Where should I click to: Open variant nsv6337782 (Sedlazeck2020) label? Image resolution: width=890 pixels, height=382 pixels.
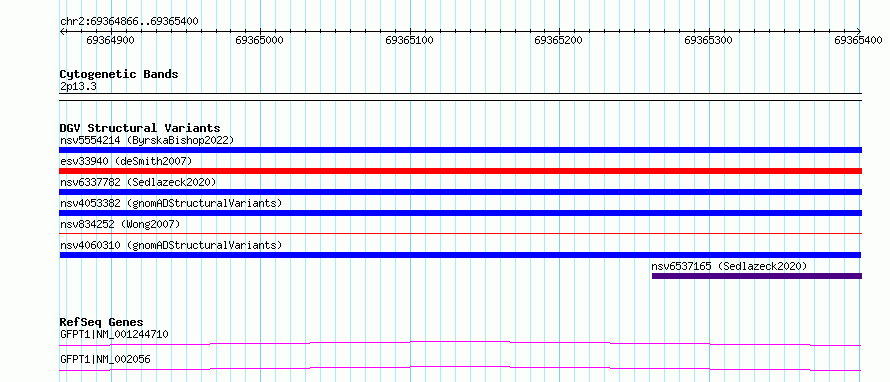point(138,182)
